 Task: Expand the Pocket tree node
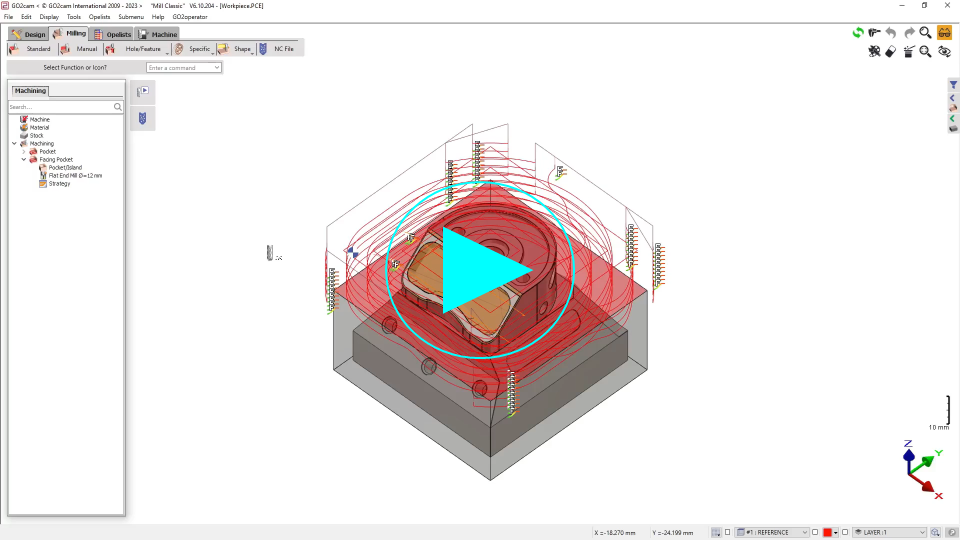[23, 152]
